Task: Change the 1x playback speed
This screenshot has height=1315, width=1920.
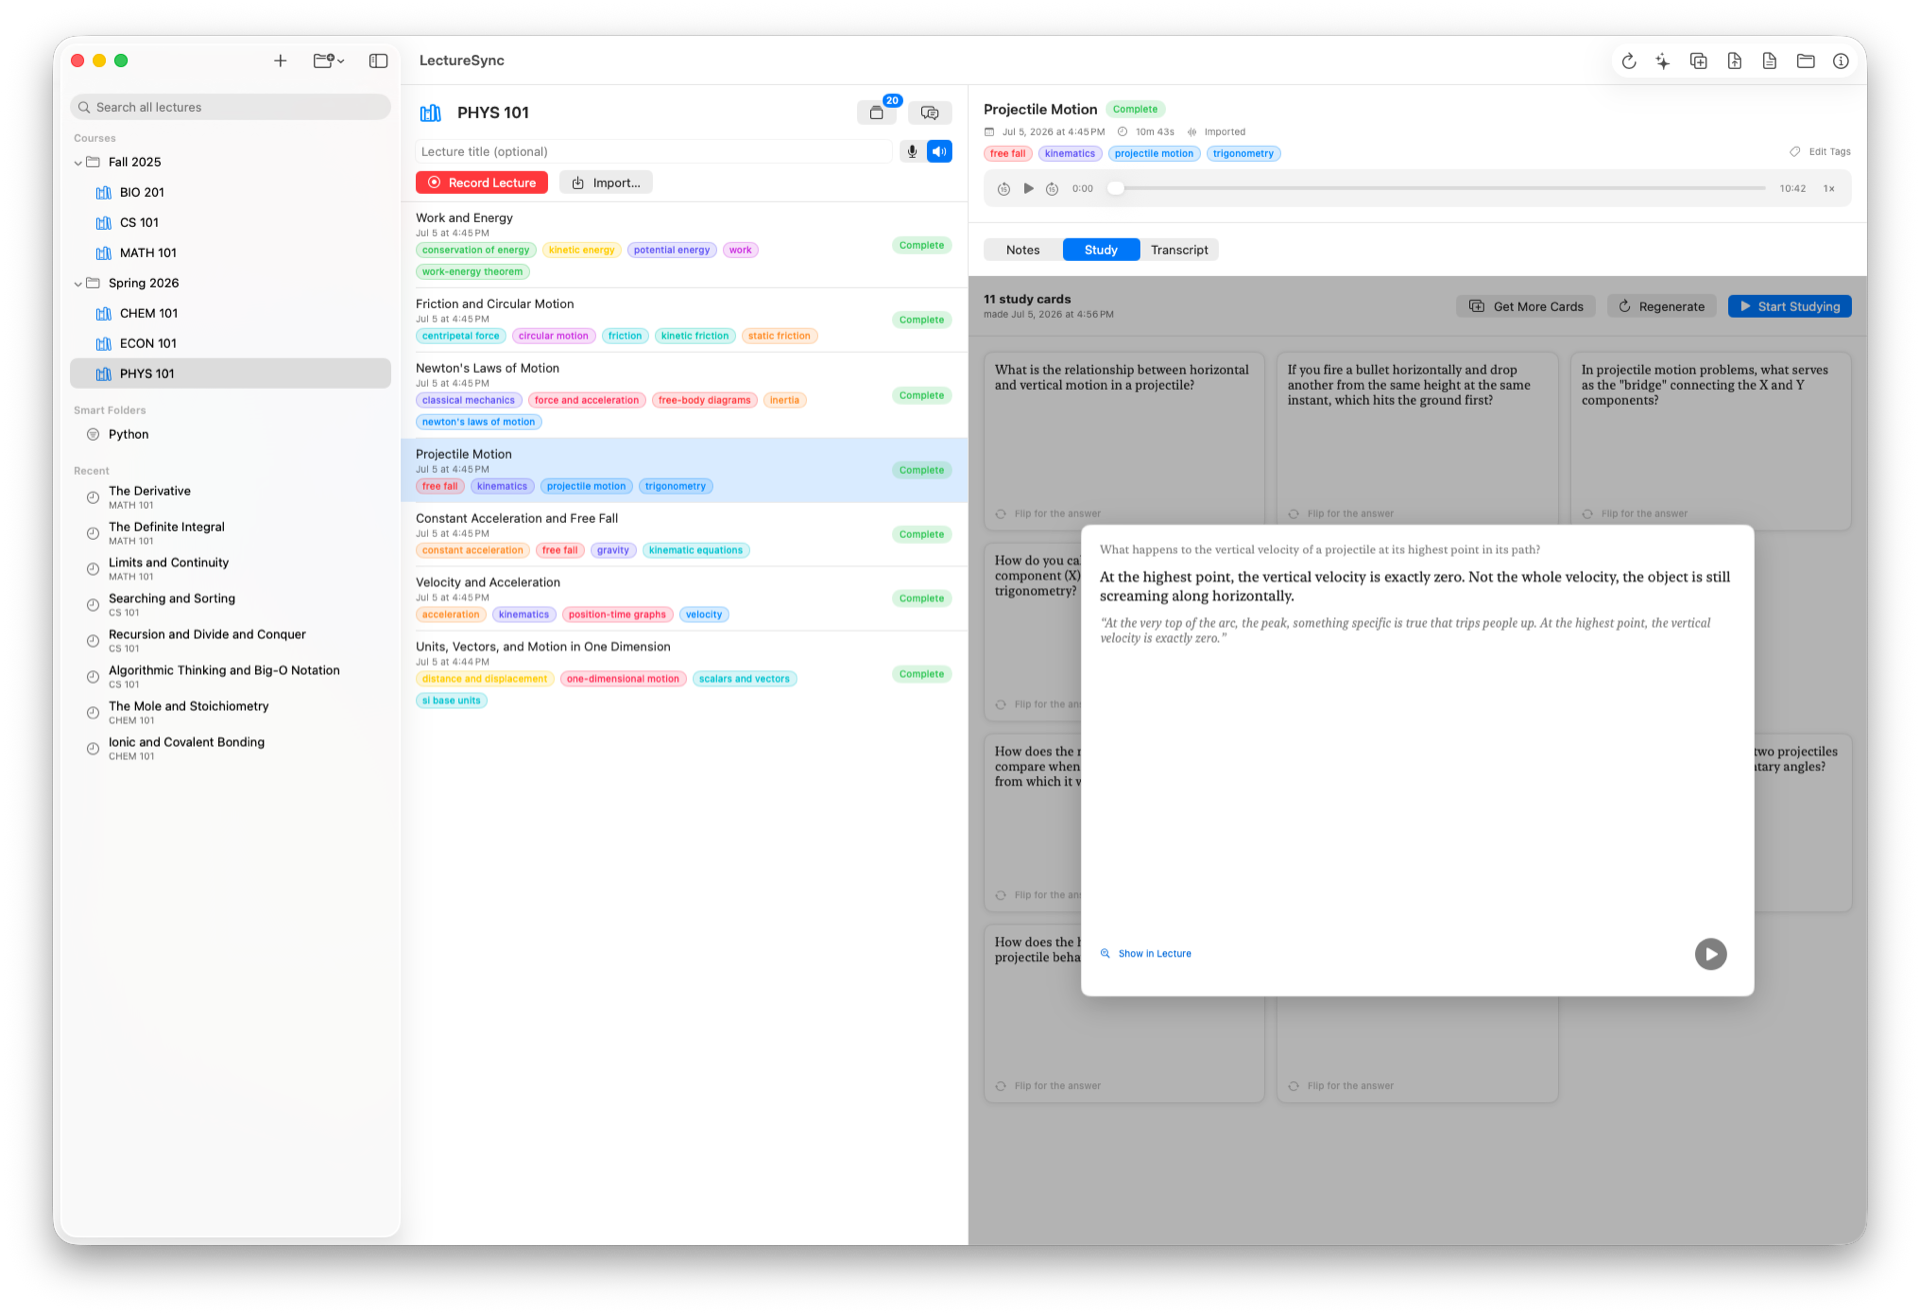Action: coord(1829,189)
